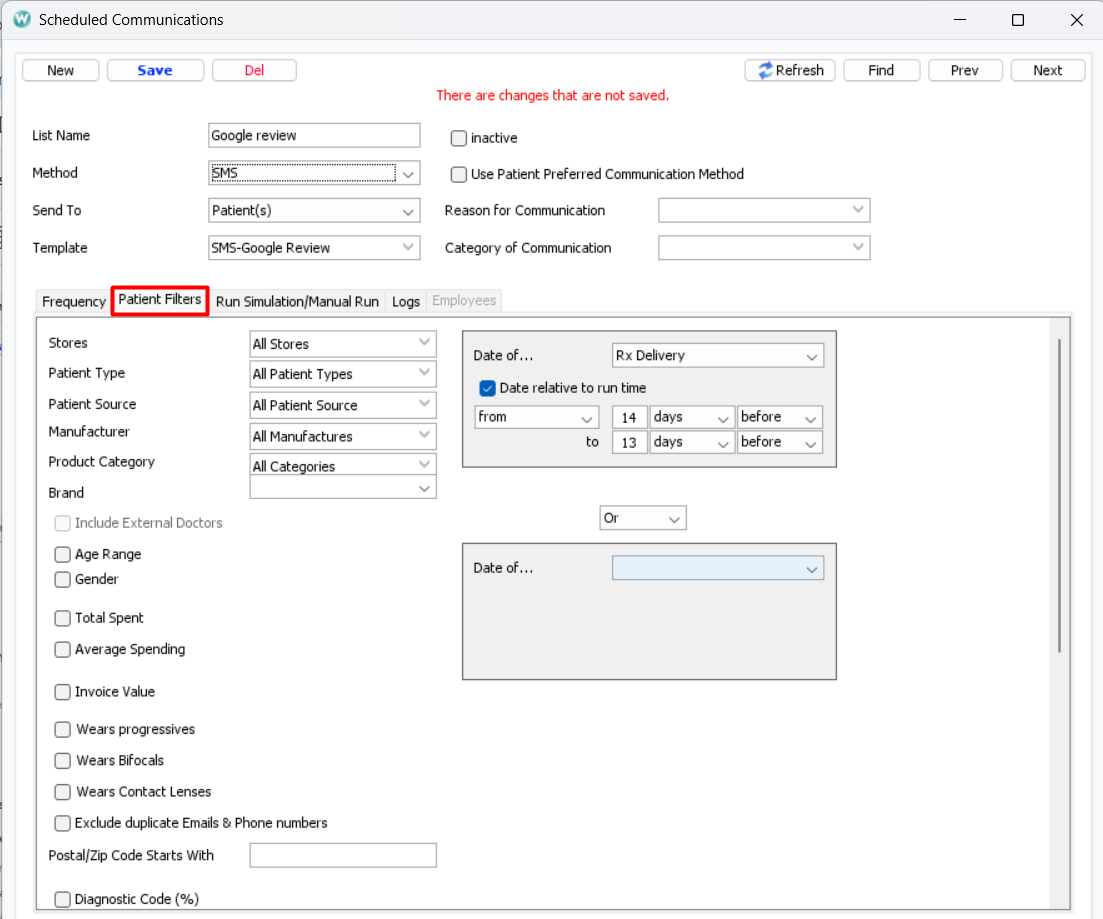
Task: Open days unit dropdown in to row
Action: pyautogui.click(x=692, y=442)
